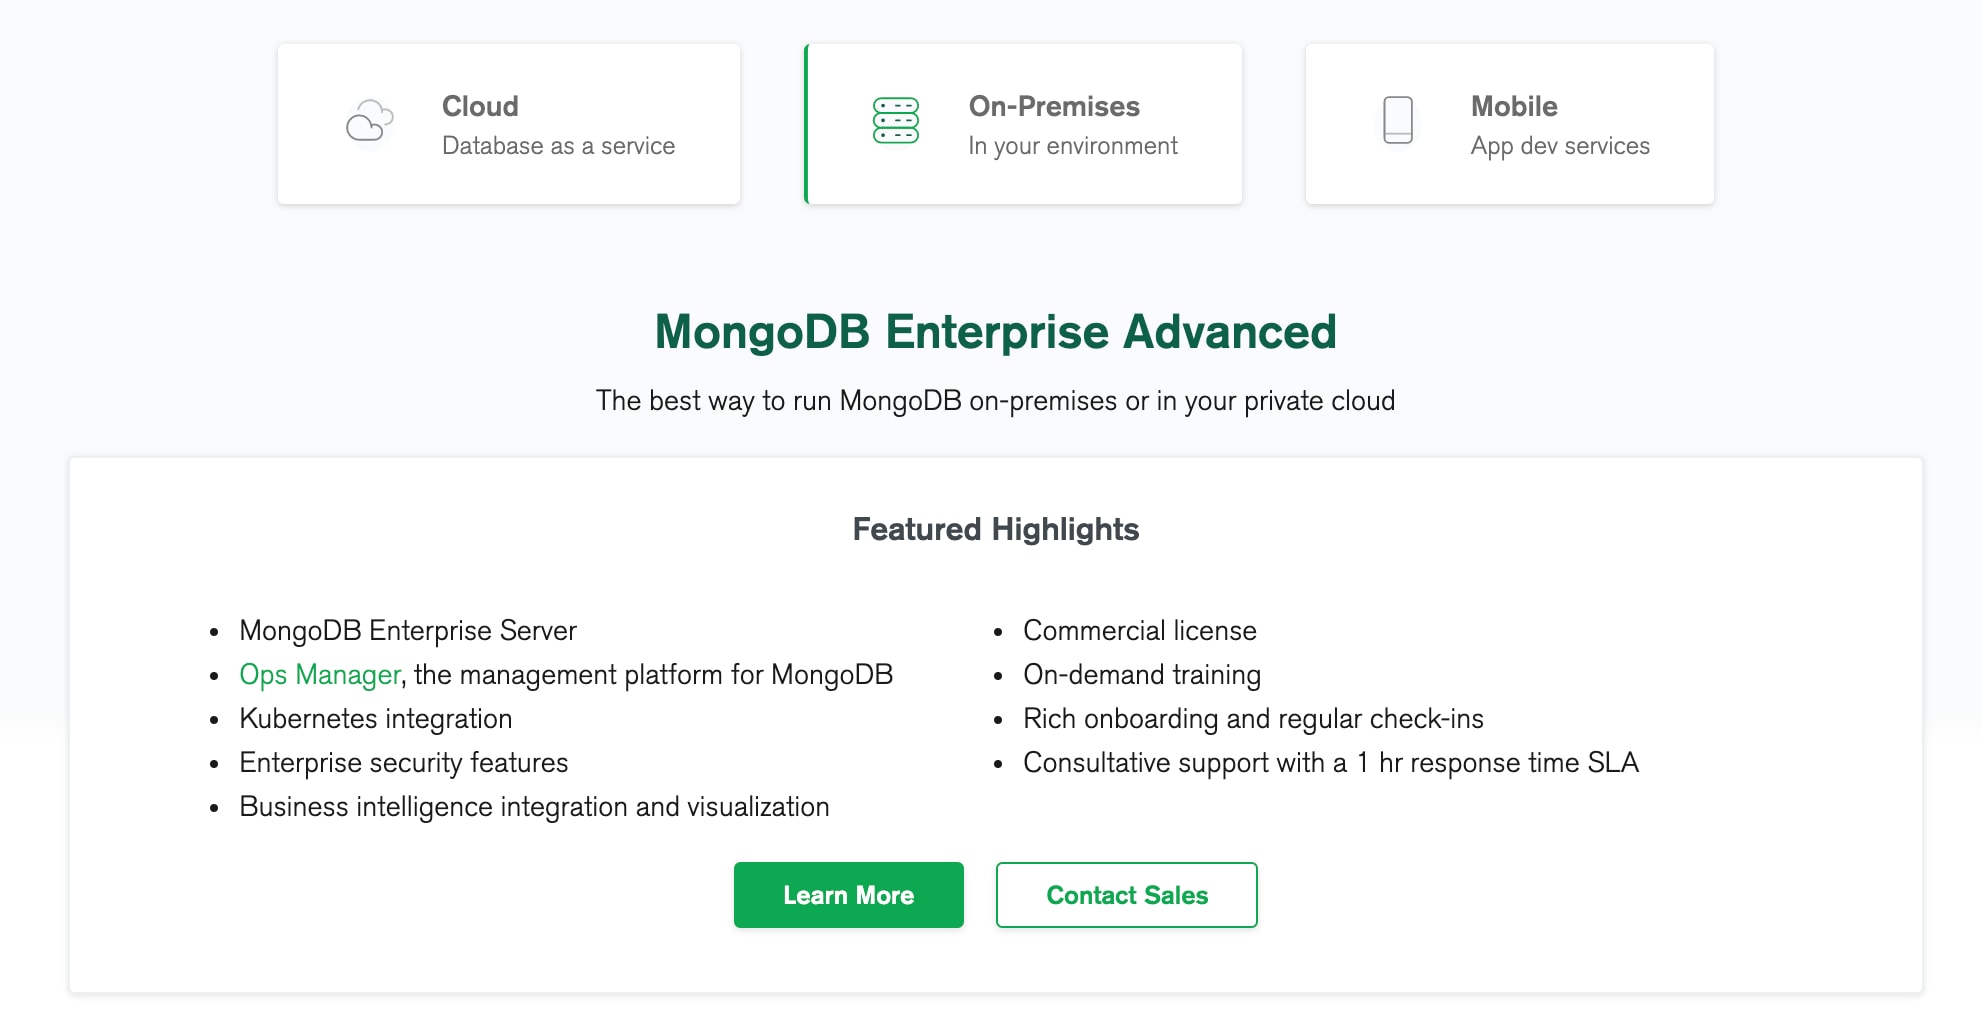Click the Contact Sales button
This screenshot has height=1018, width=1982.
[x=1126, y=895]
